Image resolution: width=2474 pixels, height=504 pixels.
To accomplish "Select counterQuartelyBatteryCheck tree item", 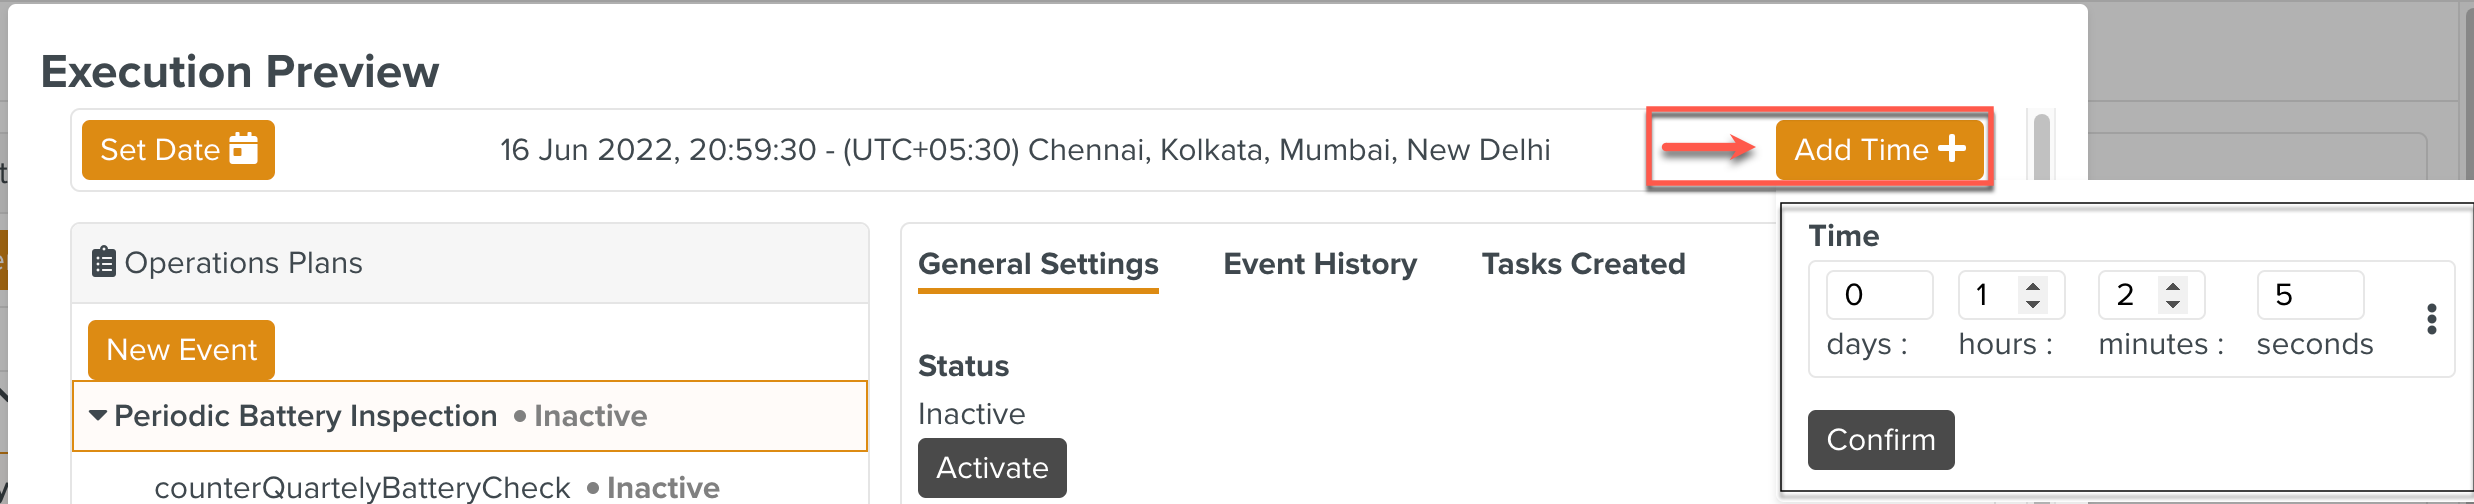I will 362,487.
